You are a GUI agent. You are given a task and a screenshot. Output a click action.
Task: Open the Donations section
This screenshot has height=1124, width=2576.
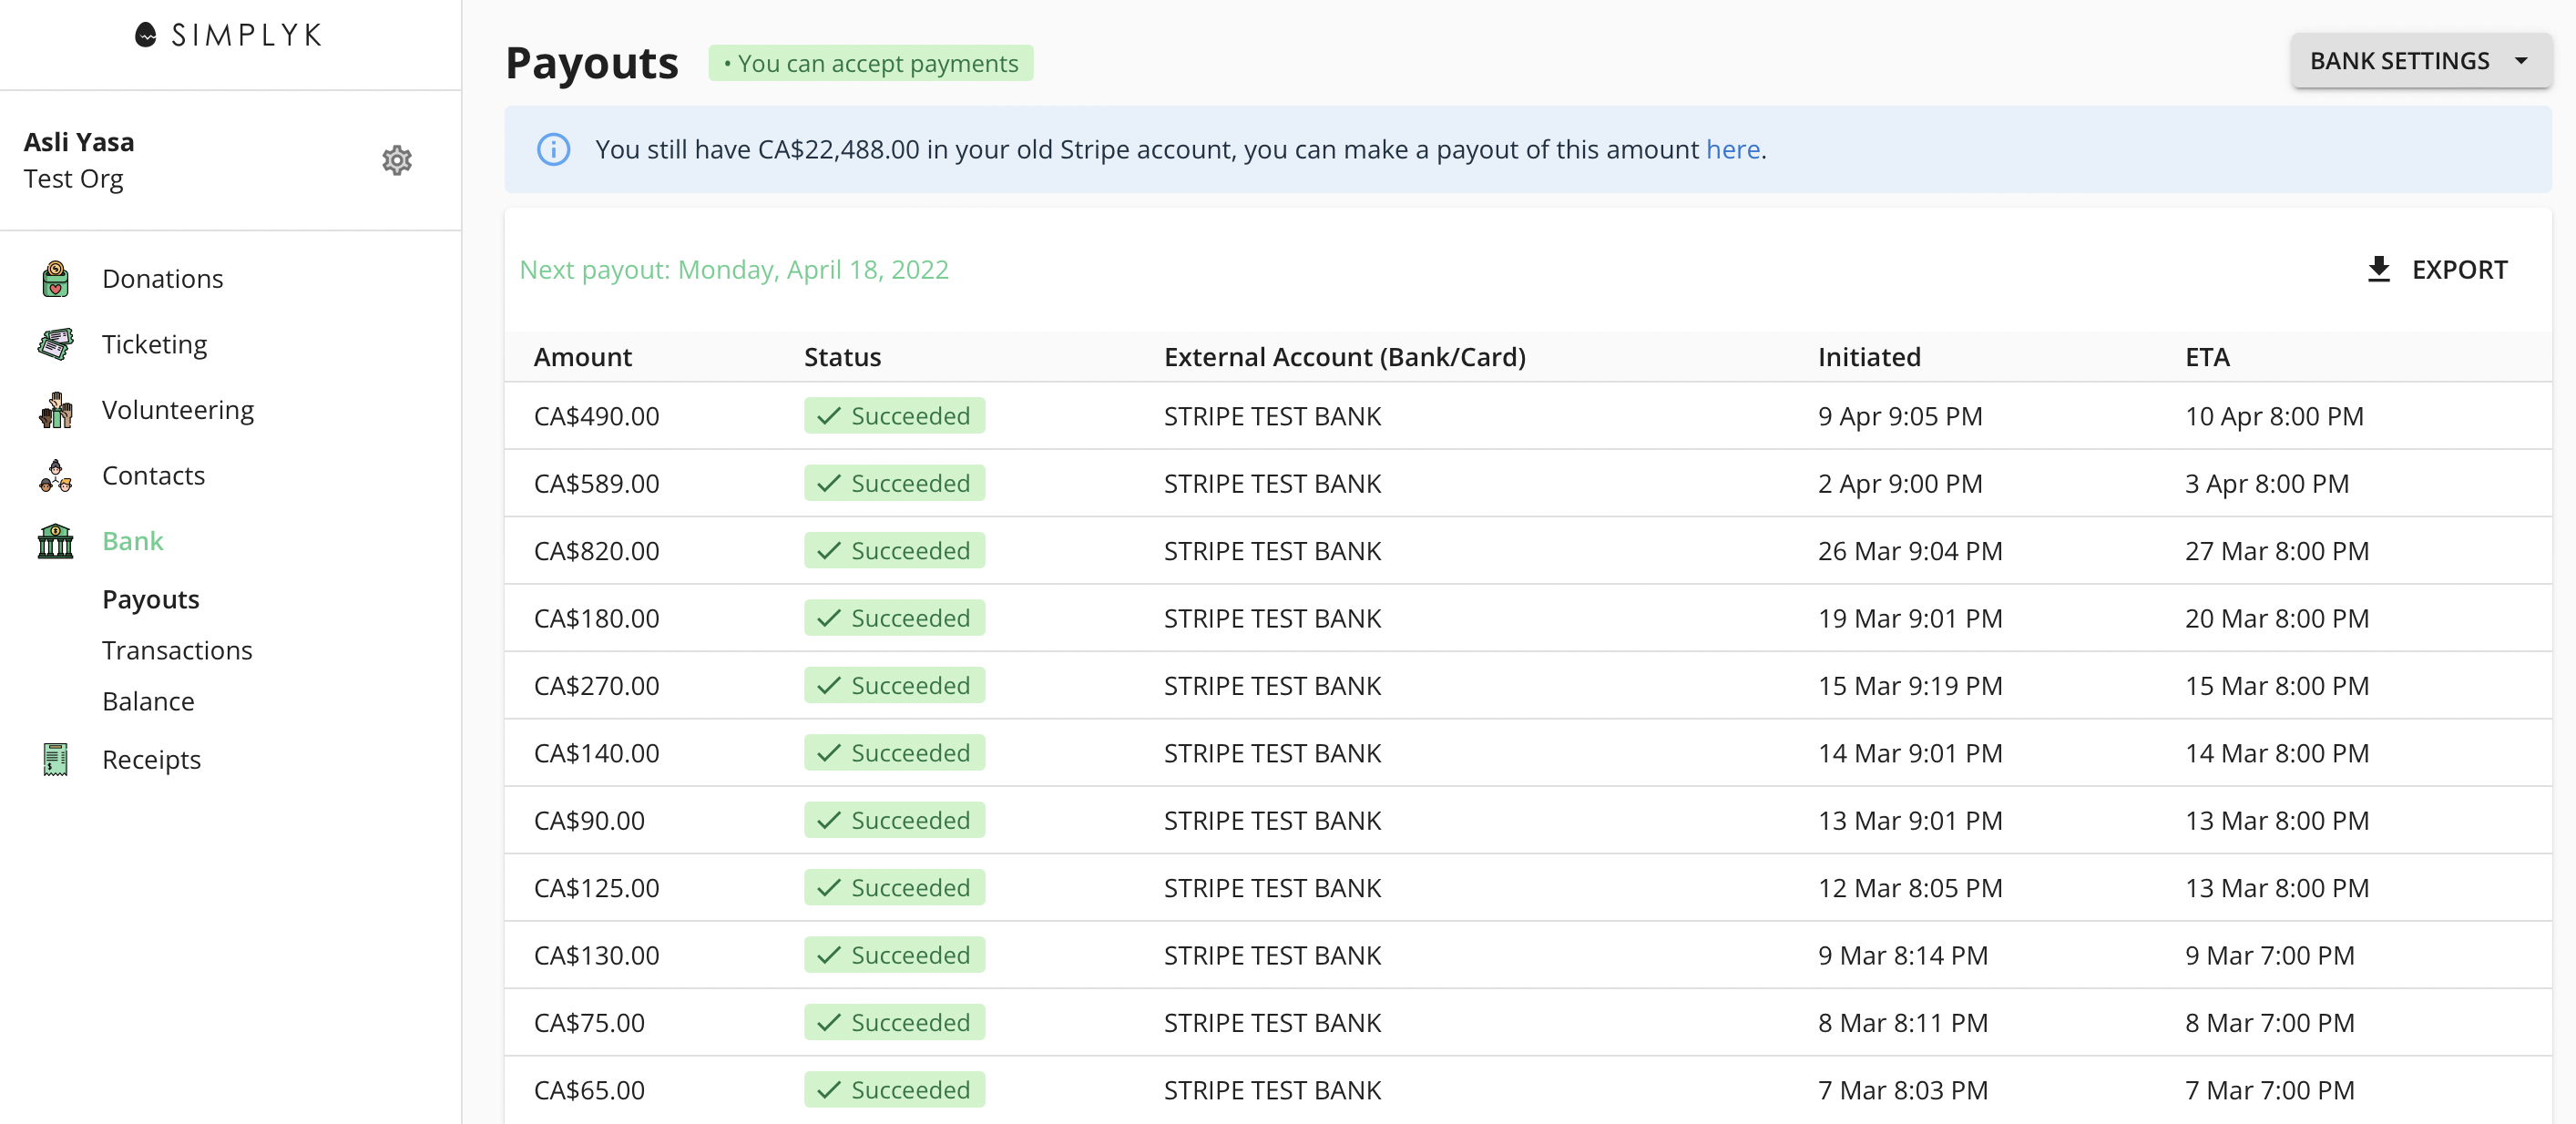coord(163,279)
